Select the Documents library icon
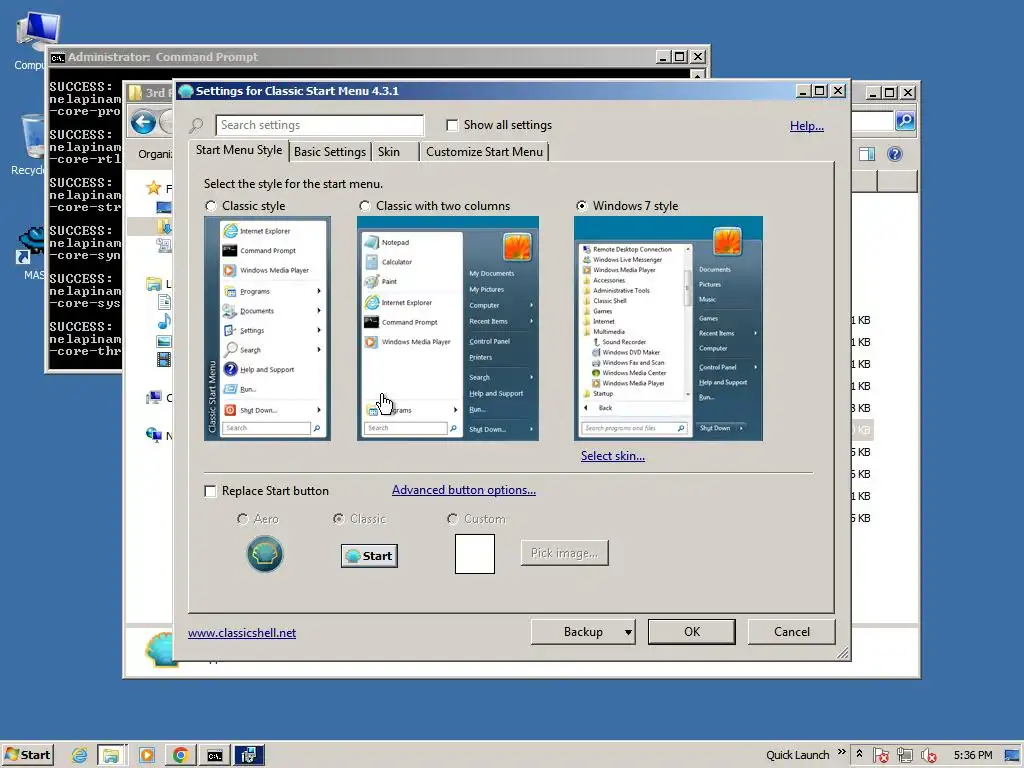This screenshot has height=768, width=1024. 164,302
